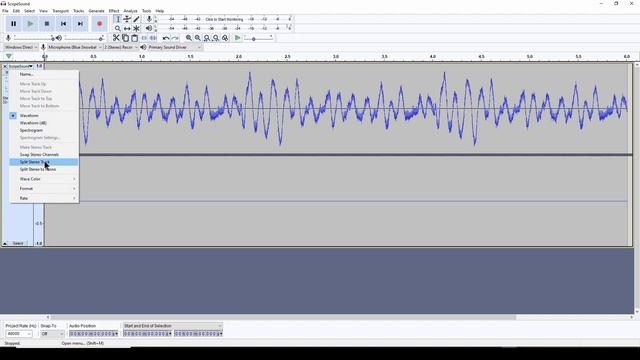Screen dimensions: 640x360
Task: Start playback with the green Play button
Action: (30, 24)
